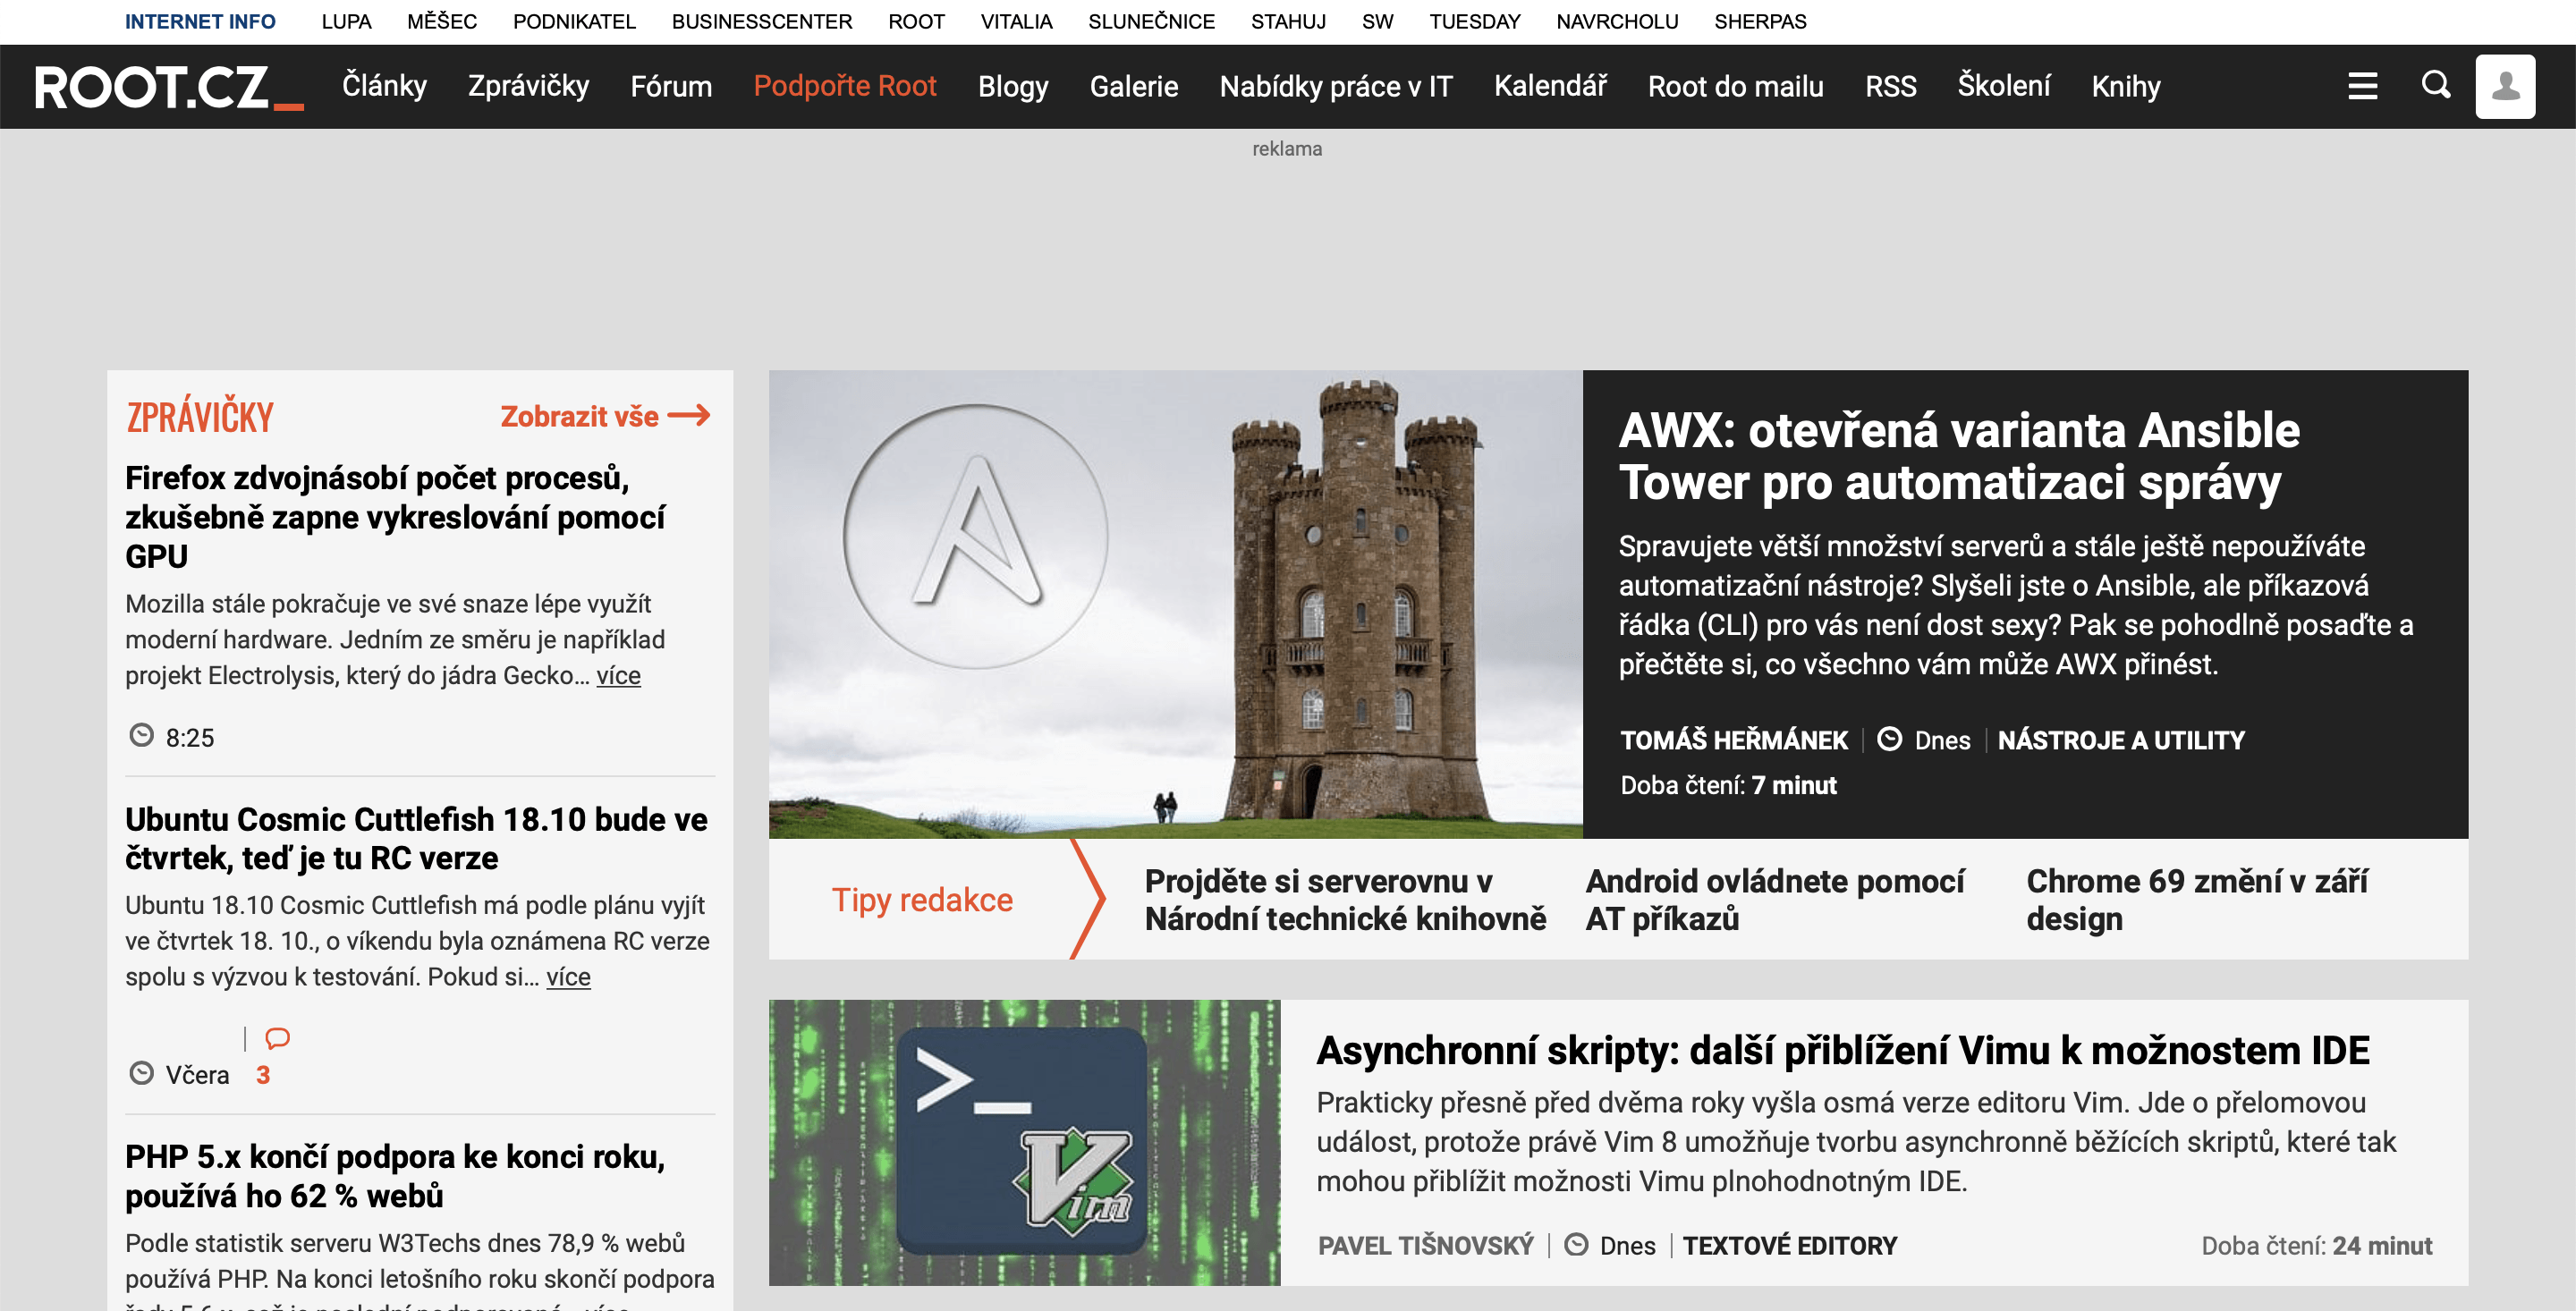The image size is (2576, 1311).
Task: Go to Fórum section
Action: coord(671,86)
